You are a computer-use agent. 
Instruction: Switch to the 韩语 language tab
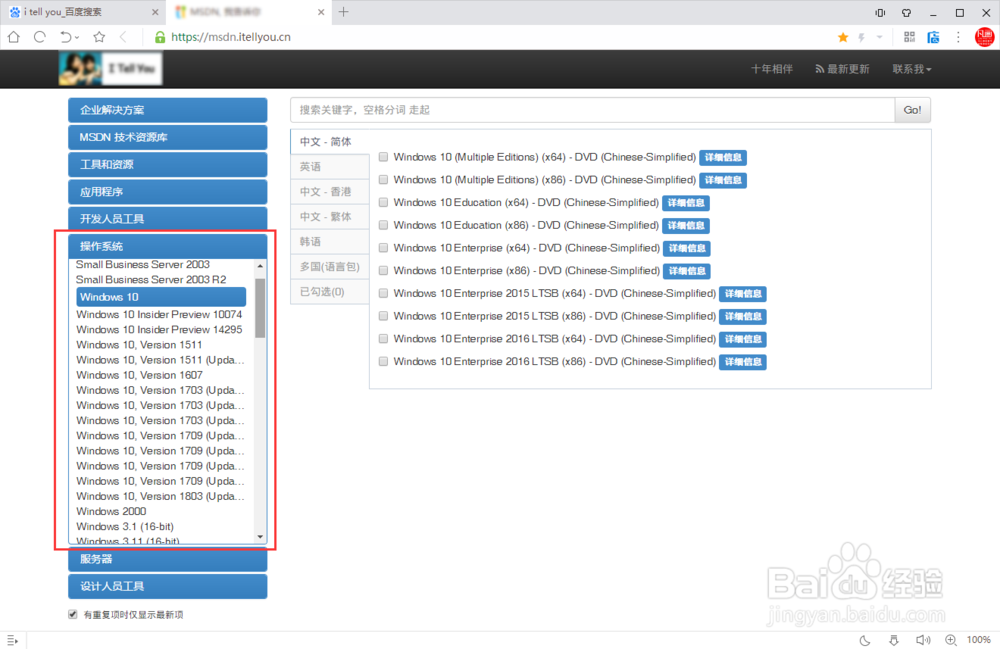(330, 242)
